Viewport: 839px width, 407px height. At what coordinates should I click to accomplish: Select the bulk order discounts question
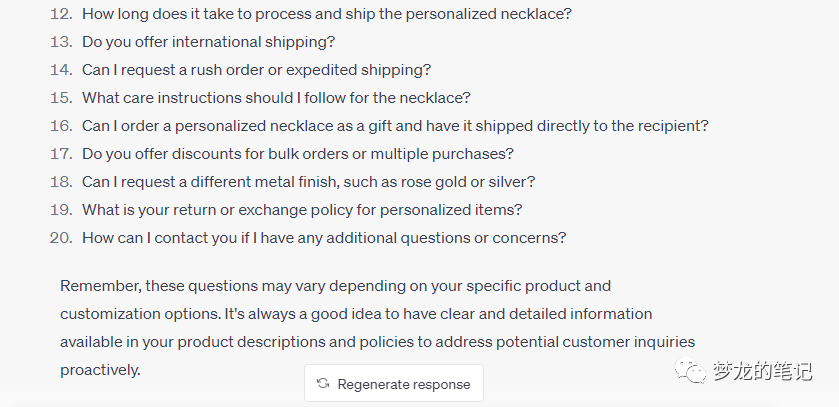(x=298, y=154)
